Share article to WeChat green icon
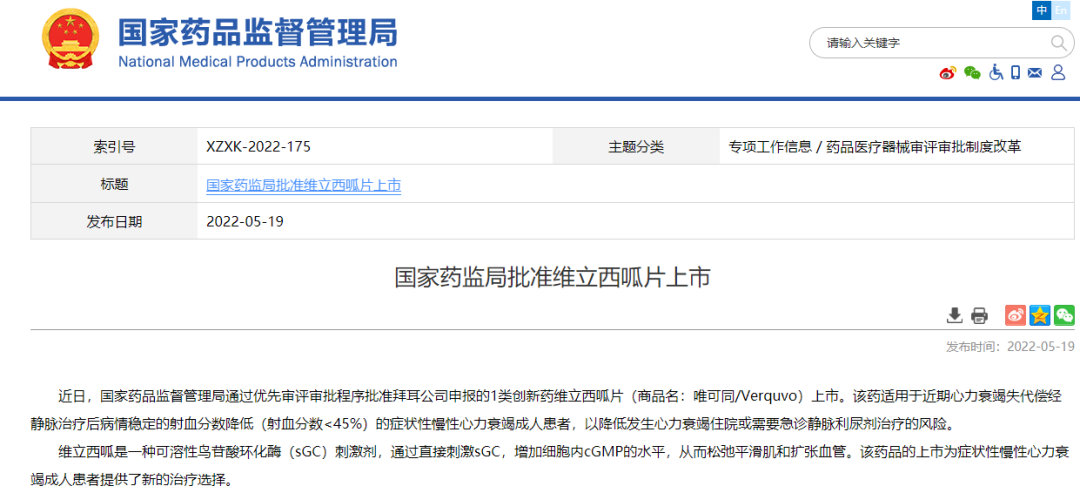The height and width of the screenshot is (493, 1080). 1064,315
